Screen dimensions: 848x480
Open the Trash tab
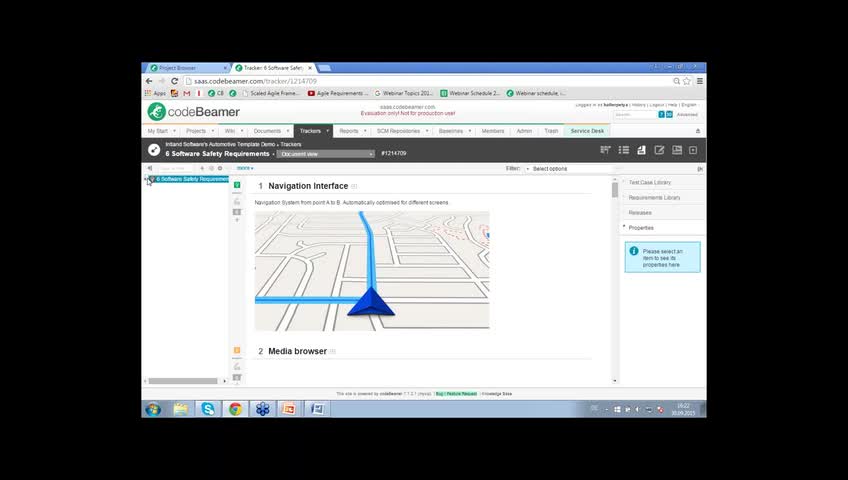point(551,131)
